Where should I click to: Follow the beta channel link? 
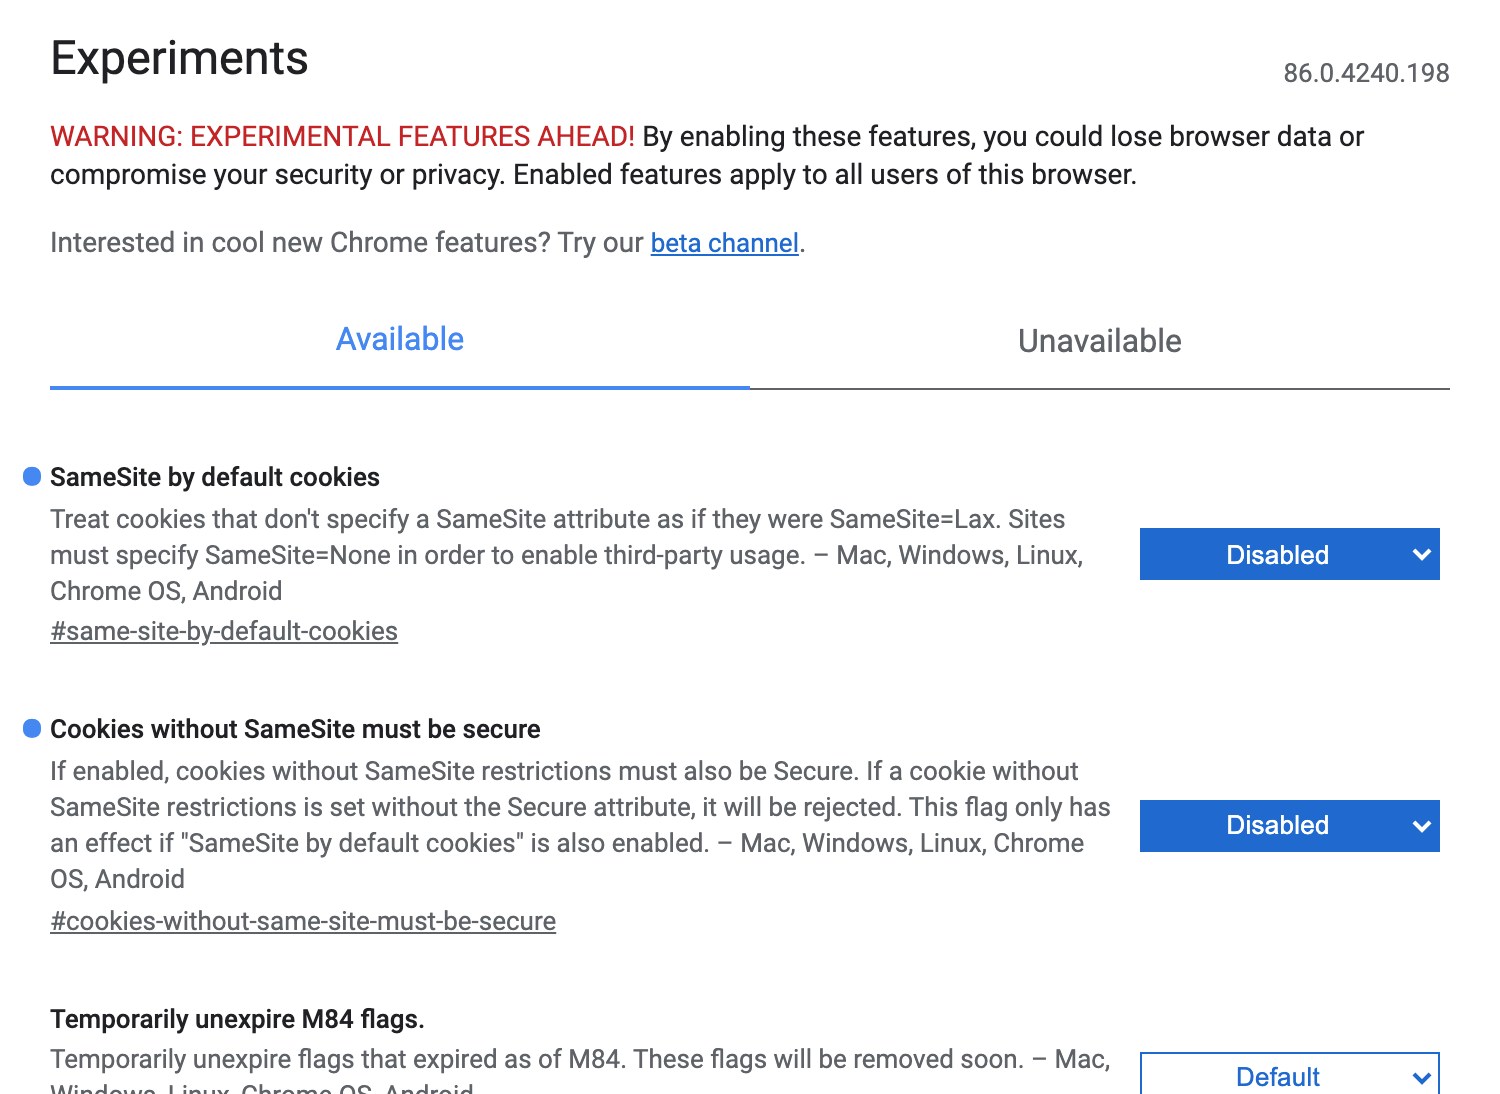tap(724, 243)
